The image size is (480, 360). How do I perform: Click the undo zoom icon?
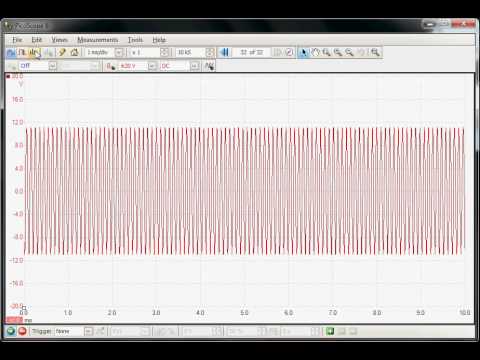[x=361, y=52]
